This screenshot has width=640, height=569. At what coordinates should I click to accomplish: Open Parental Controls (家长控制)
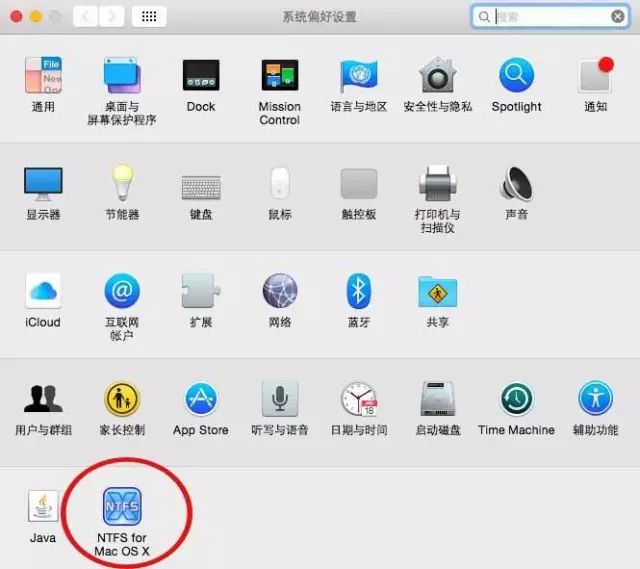[x=122, y=400]
